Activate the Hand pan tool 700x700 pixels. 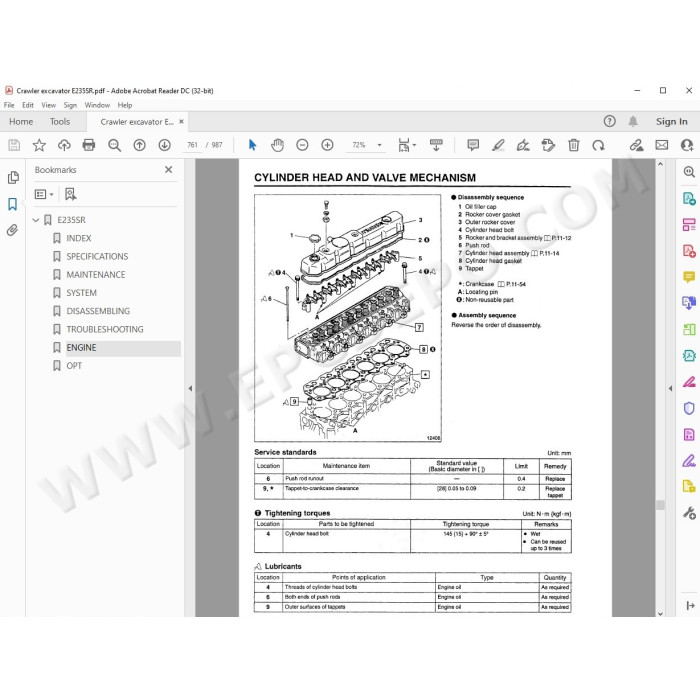pos(277,145)
